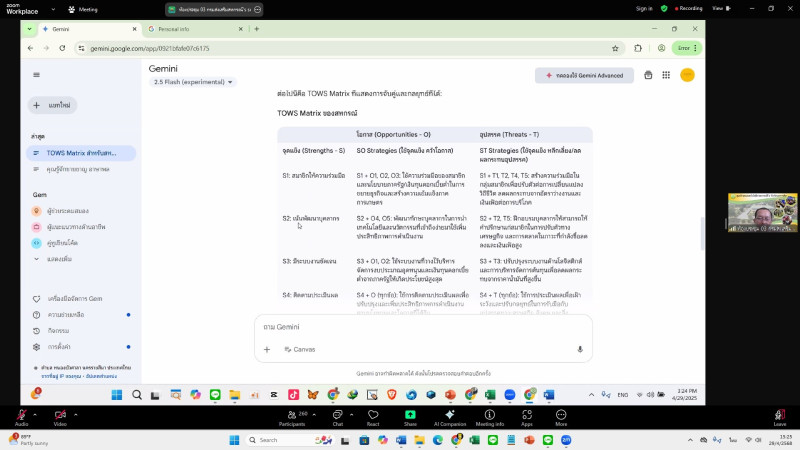Viewport: 800px width, 450px height.
Task: Open AI Companion in Zoom
Action: pos(449,417)
